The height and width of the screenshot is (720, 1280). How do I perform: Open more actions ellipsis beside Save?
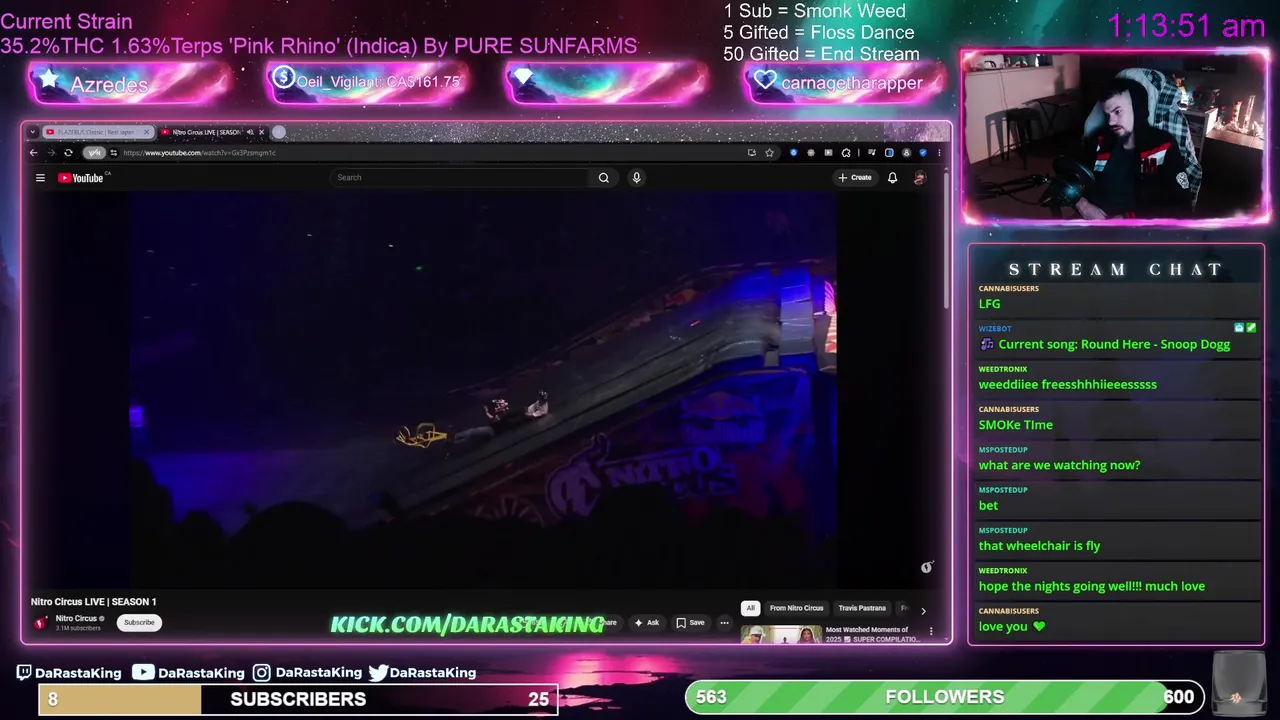tap(724, 623)
